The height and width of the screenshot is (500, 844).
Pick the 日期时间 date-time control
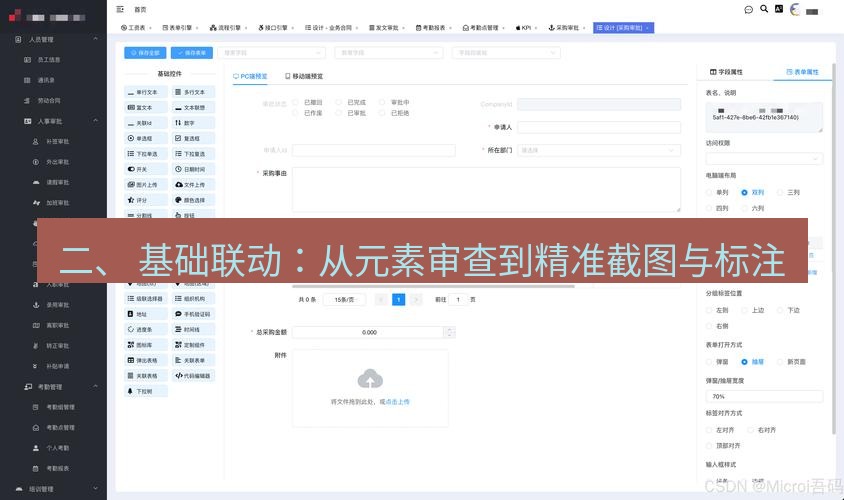(193, 170)
